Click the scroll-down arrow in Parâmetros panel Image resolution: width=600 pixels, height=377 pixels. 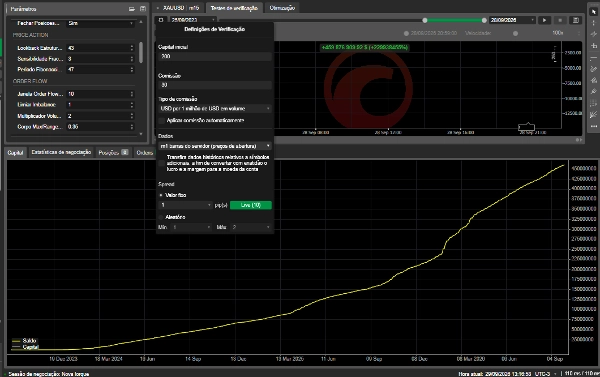141,134
